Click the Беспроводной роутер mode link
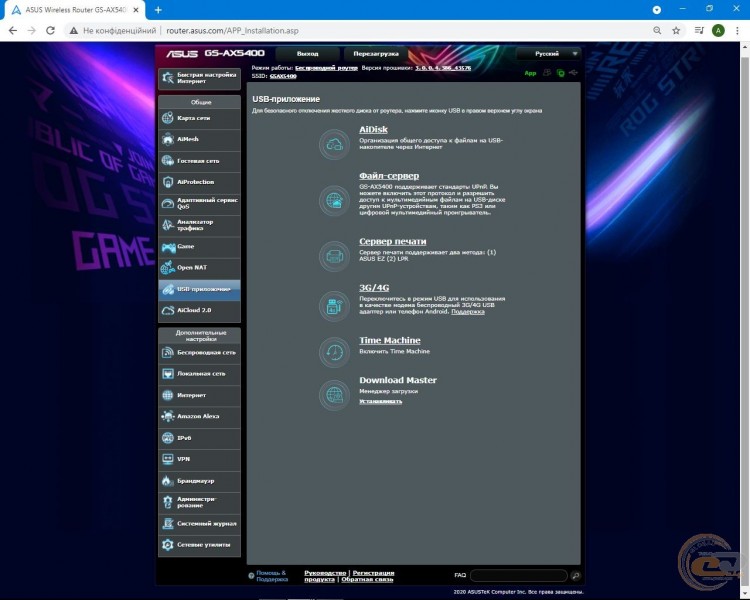This screenshot has height=600, width=750. click(326, 68)
